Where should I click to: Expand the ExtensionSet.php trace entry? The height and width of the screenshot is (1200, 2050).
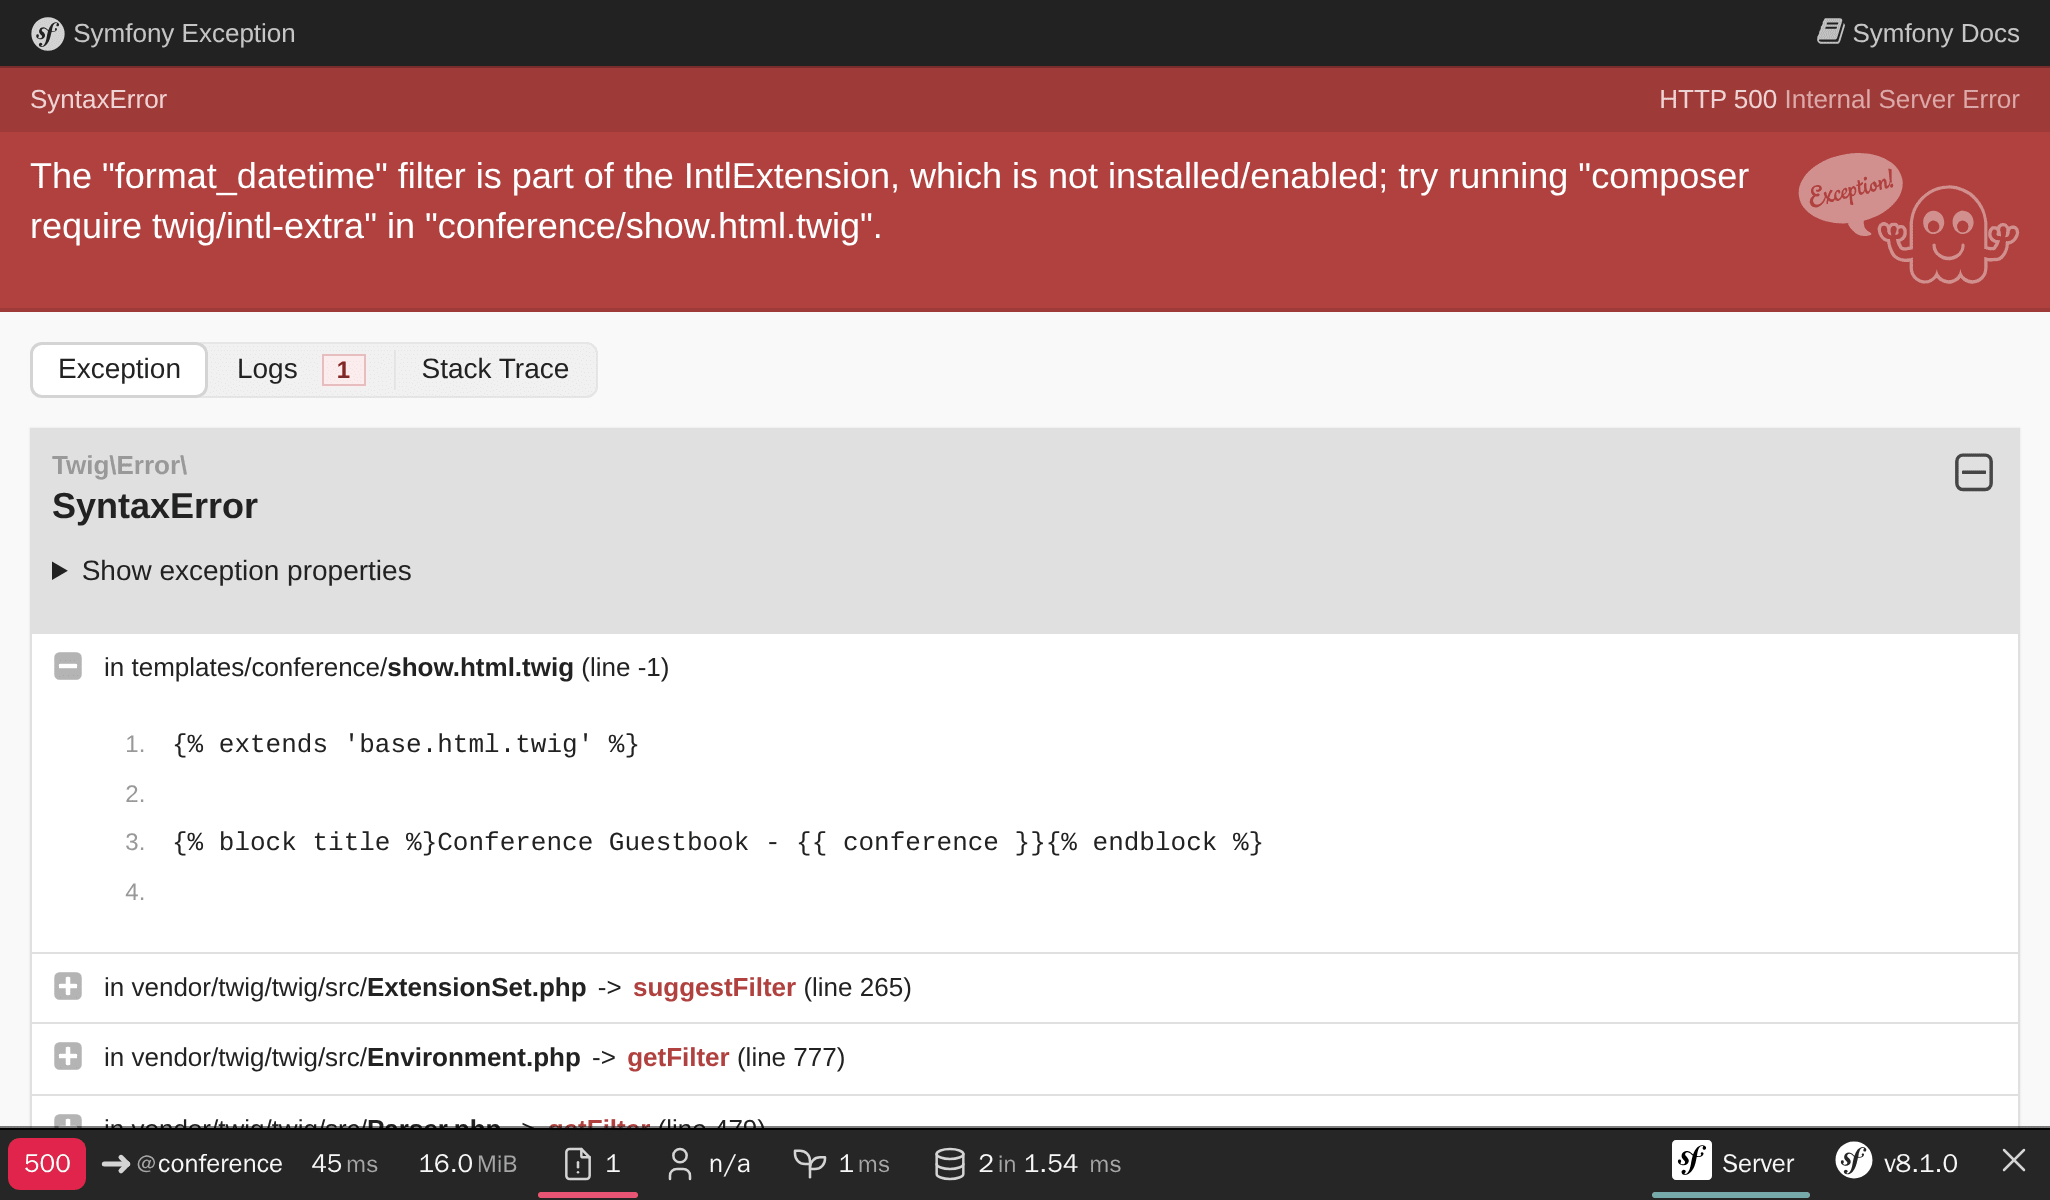coord(68,986)
